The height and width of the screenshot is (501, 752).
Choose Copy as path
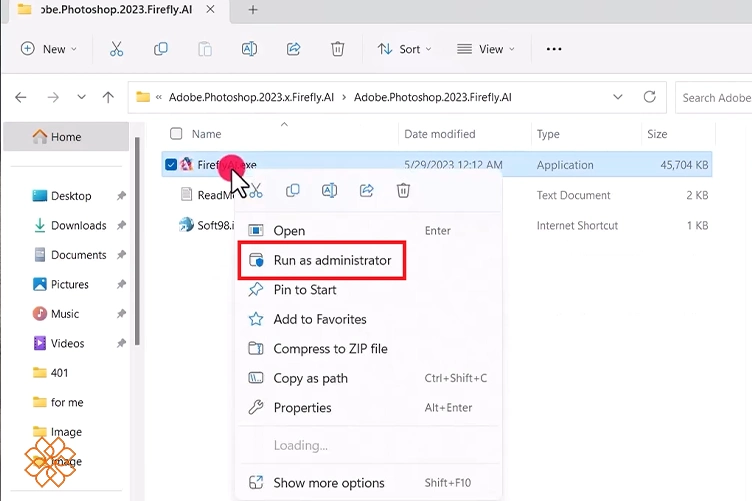click(x=369, y=378)
